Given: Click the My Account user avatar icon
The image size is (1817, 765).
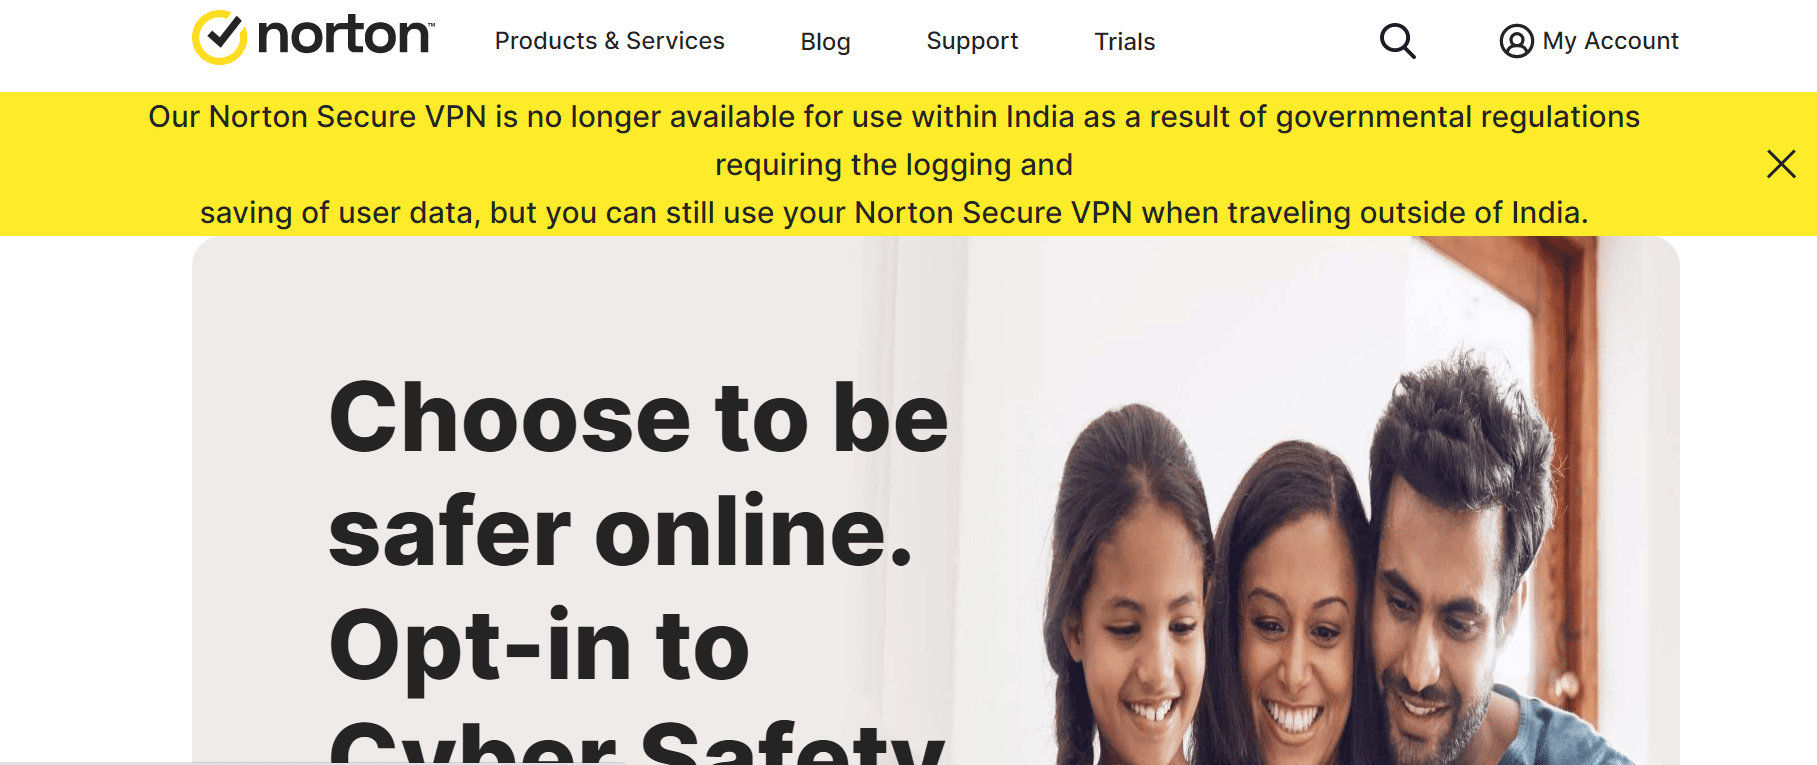Looking at the screenshot, I should tap(1516, 41).
